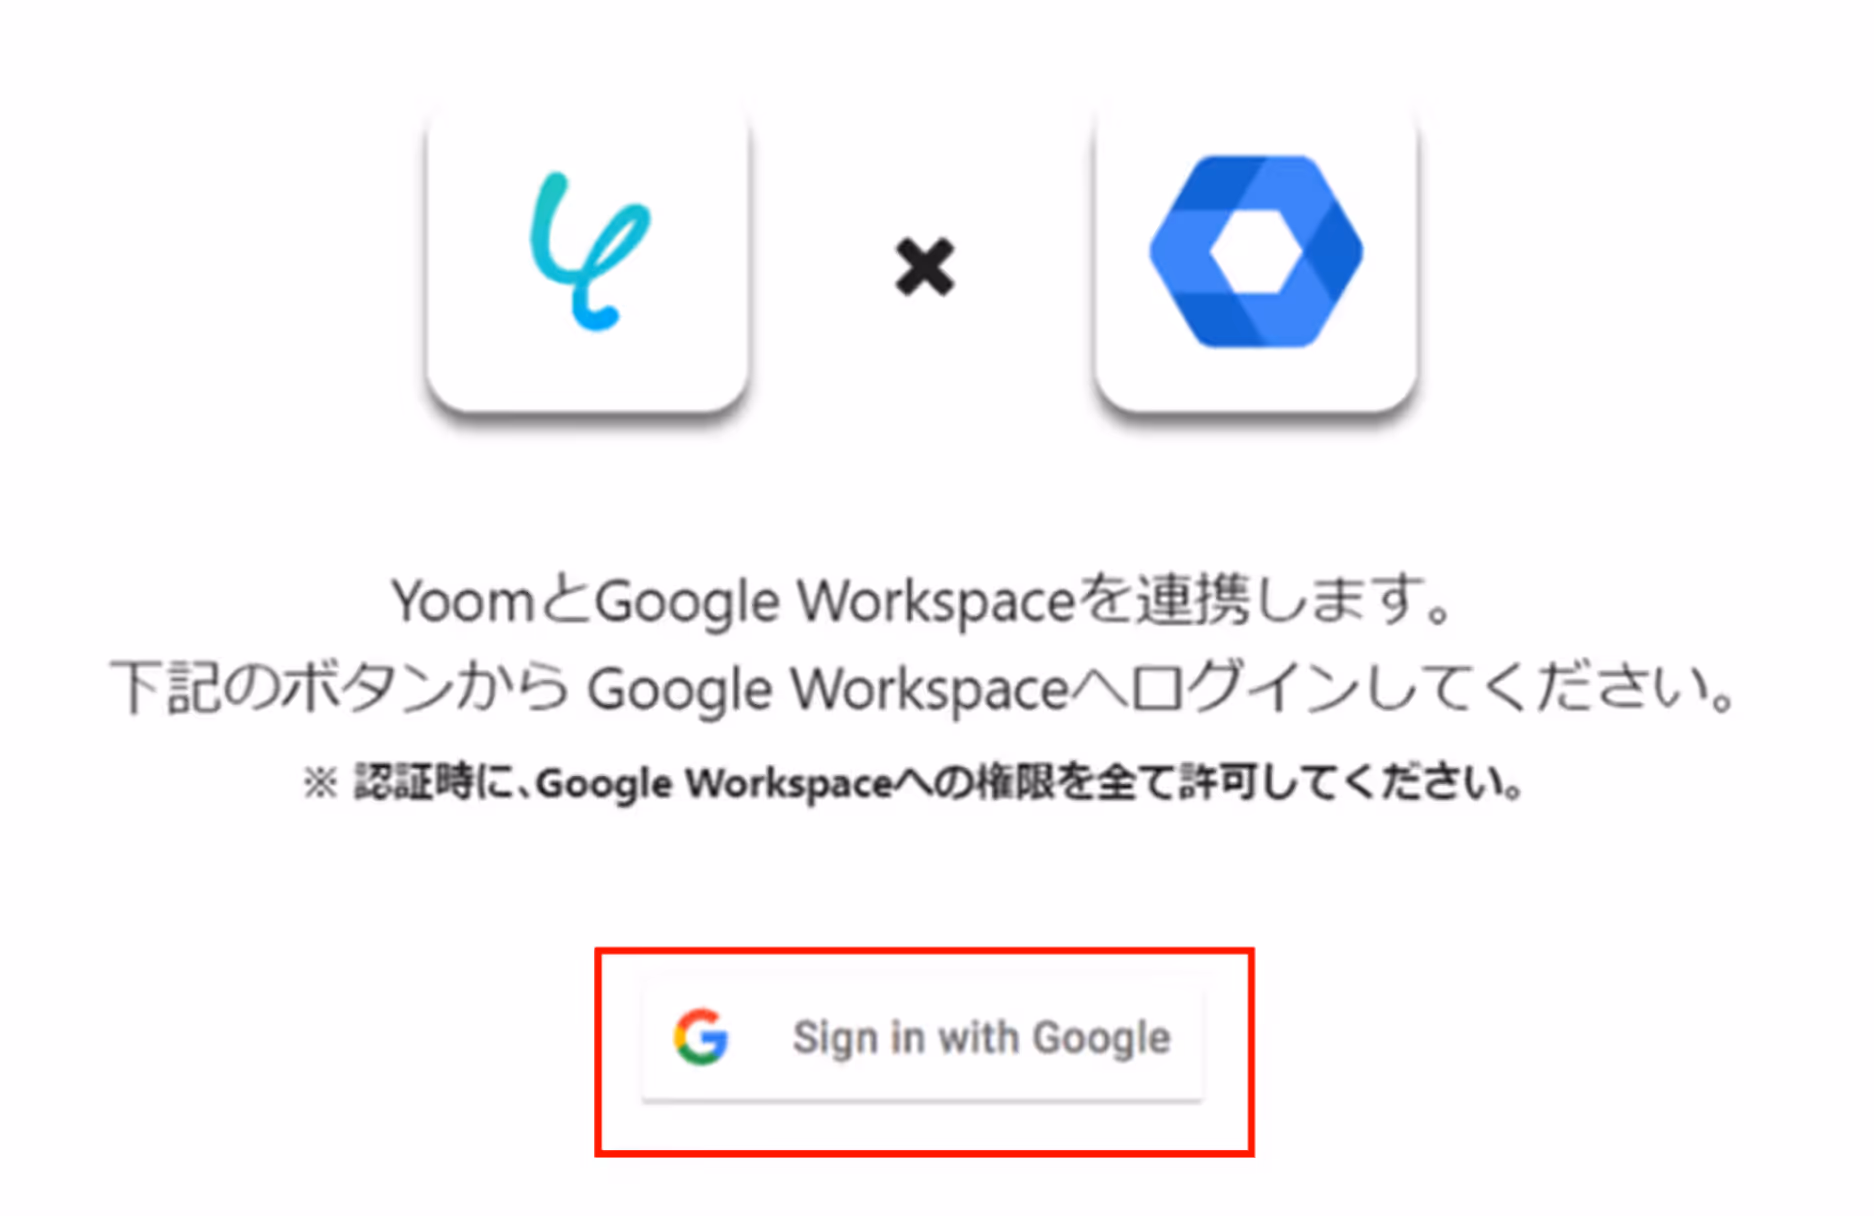
Task: Click the black X symbol between logos
Action: pos(925,266)
